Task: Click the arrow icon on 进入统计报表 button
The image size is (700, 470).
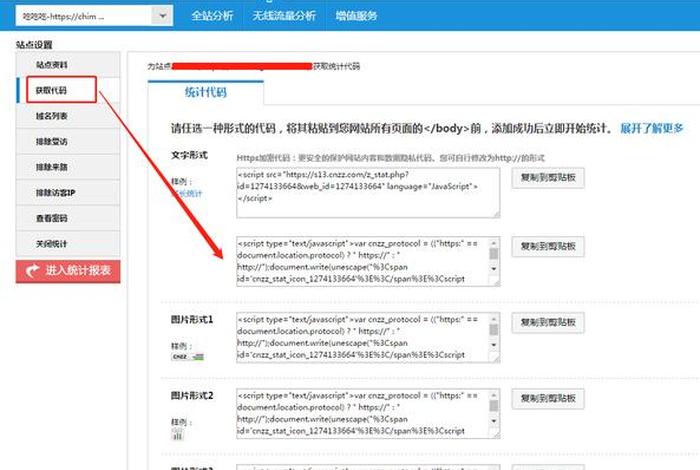Action: coord(32,271)
